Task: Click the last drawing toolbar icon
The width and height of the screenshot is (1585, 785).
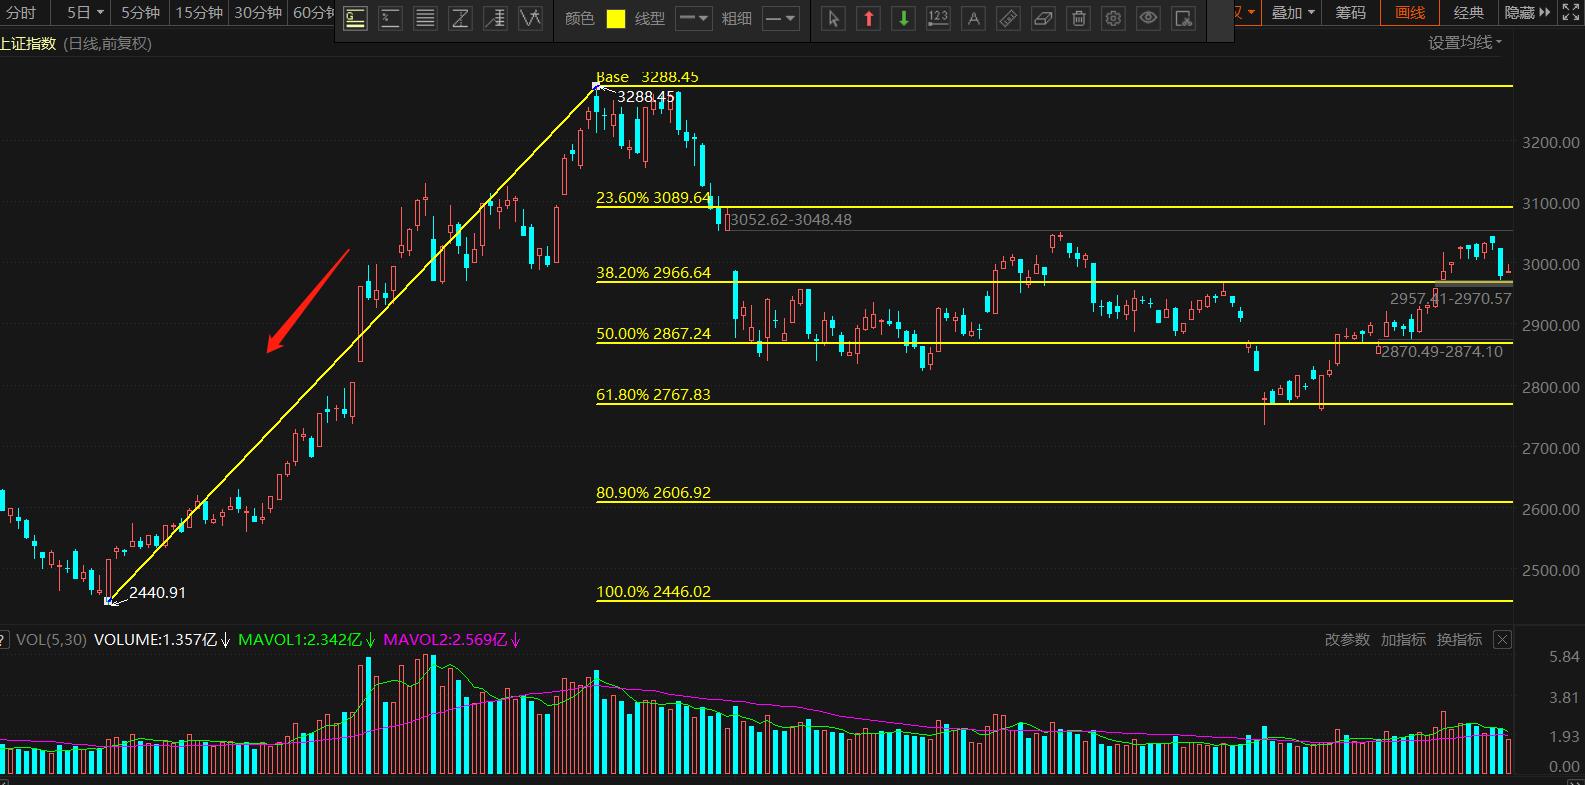Action: click(1183, 18)
